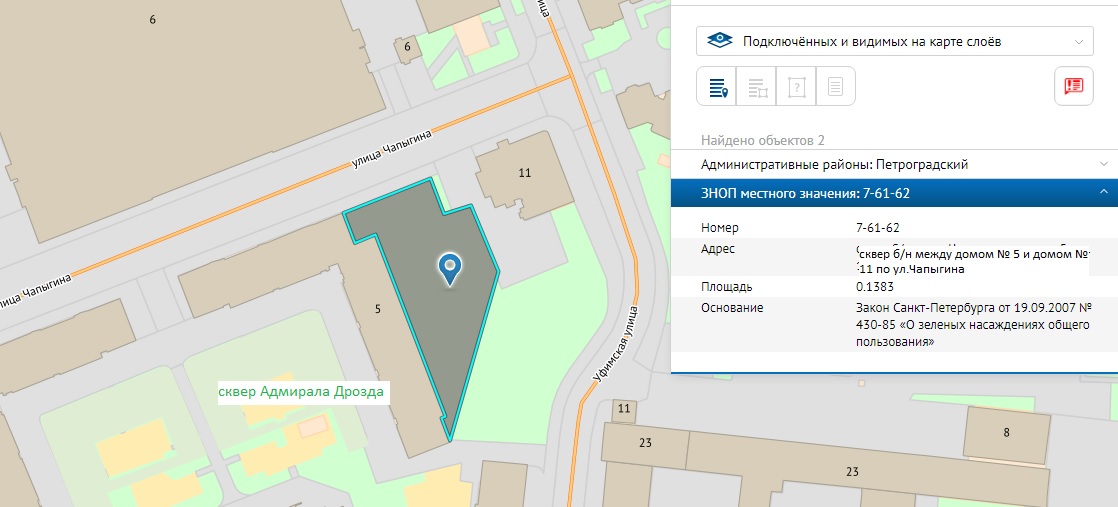
Task: Click building number 8 on the map
Action: 1006,432
